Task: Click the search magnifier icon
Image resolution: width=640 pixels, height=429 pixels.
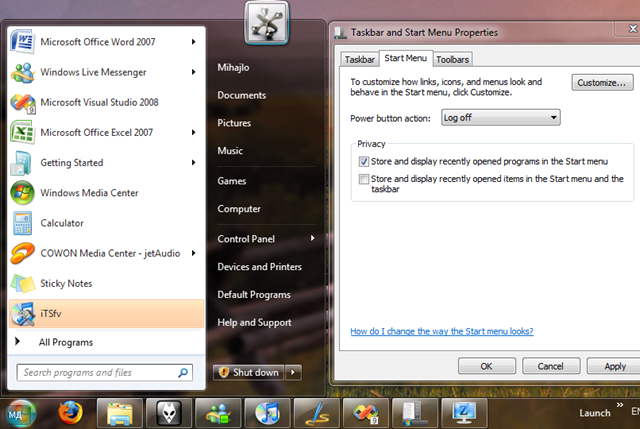Action: [x=183, y=372]
